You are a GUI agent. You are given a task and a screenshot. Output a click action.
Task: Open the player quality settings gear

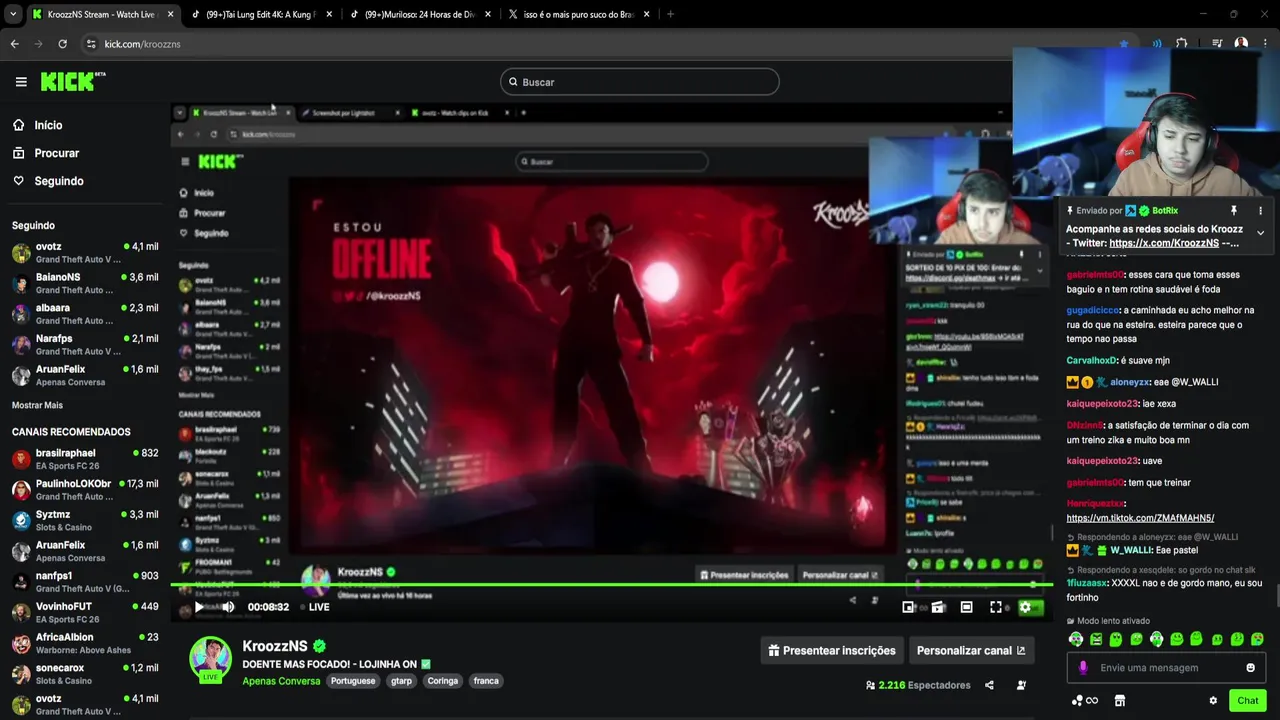point(1025,607)
